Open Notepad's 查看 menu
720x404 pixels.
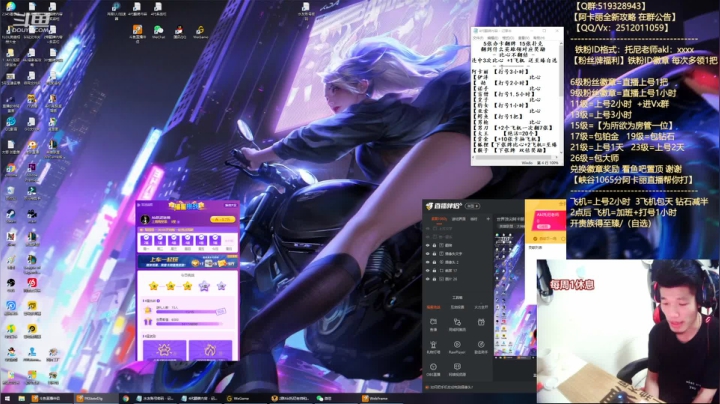click(x=523, y=38)
